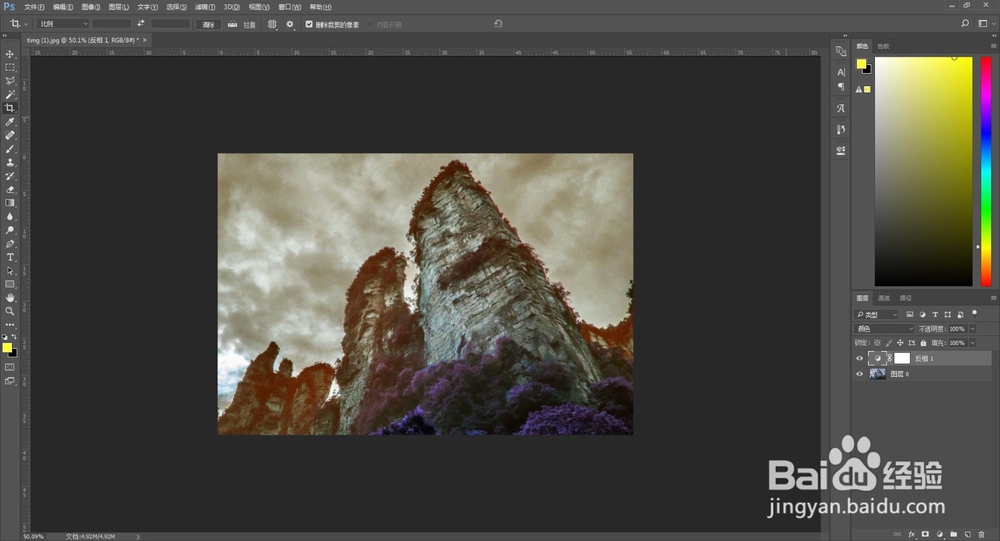Select the Magic Wand tool

(10, 94)
